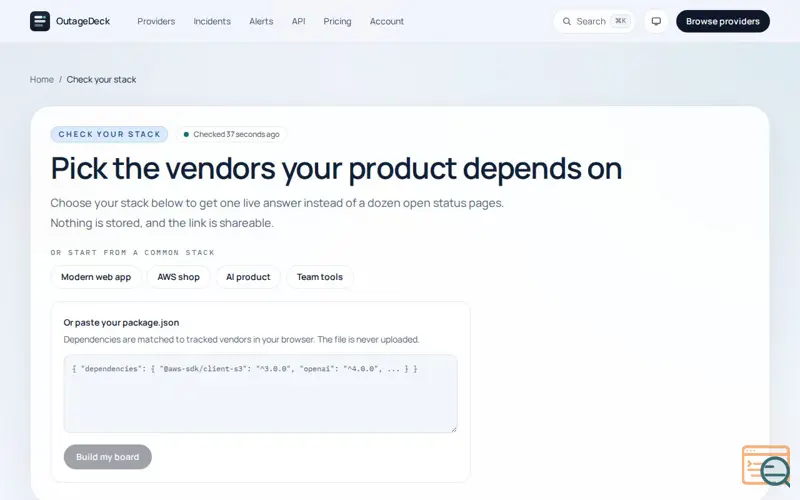
Task: Click the Browse providers button
Action: tap(722, 21)
